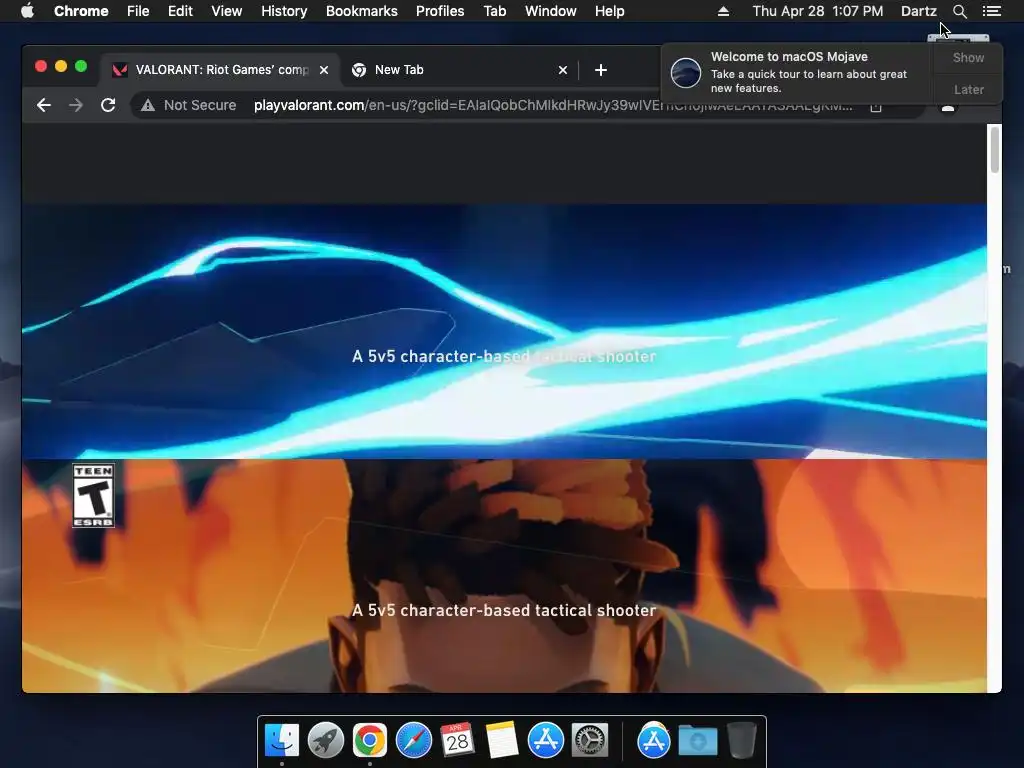1024x768 pixels.
Task: Click the Chrome back arrow
Action: pyautogui.click(x=44, y=105)
